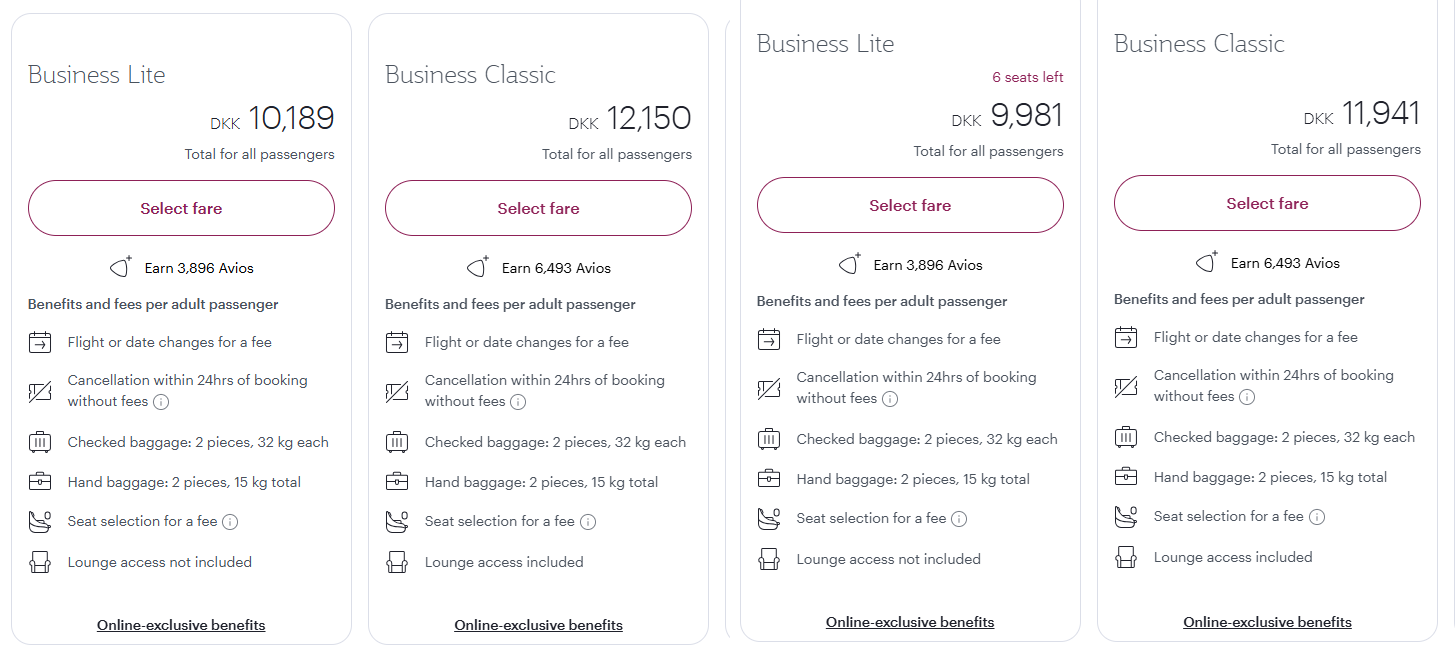
Task: Click the flight changes calendar icon in DKK 11,941 card
Action: (1126, 337)
